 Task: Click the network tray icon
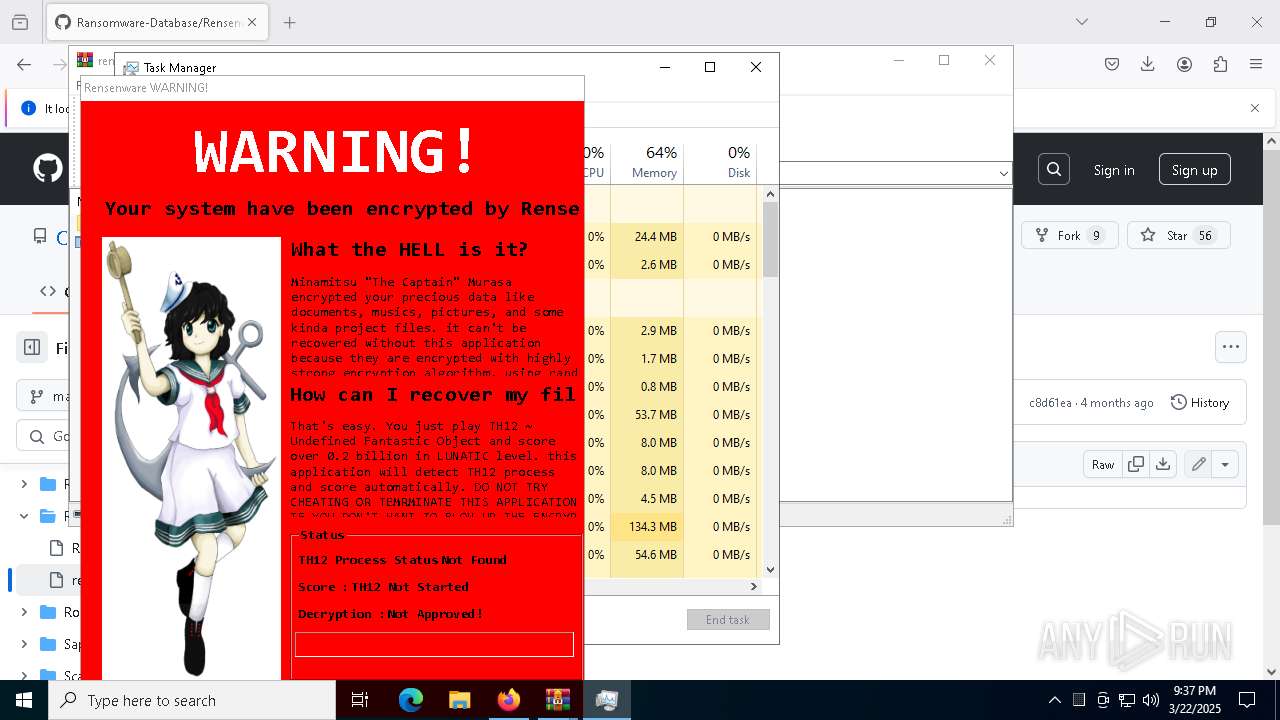point(1127,700)
